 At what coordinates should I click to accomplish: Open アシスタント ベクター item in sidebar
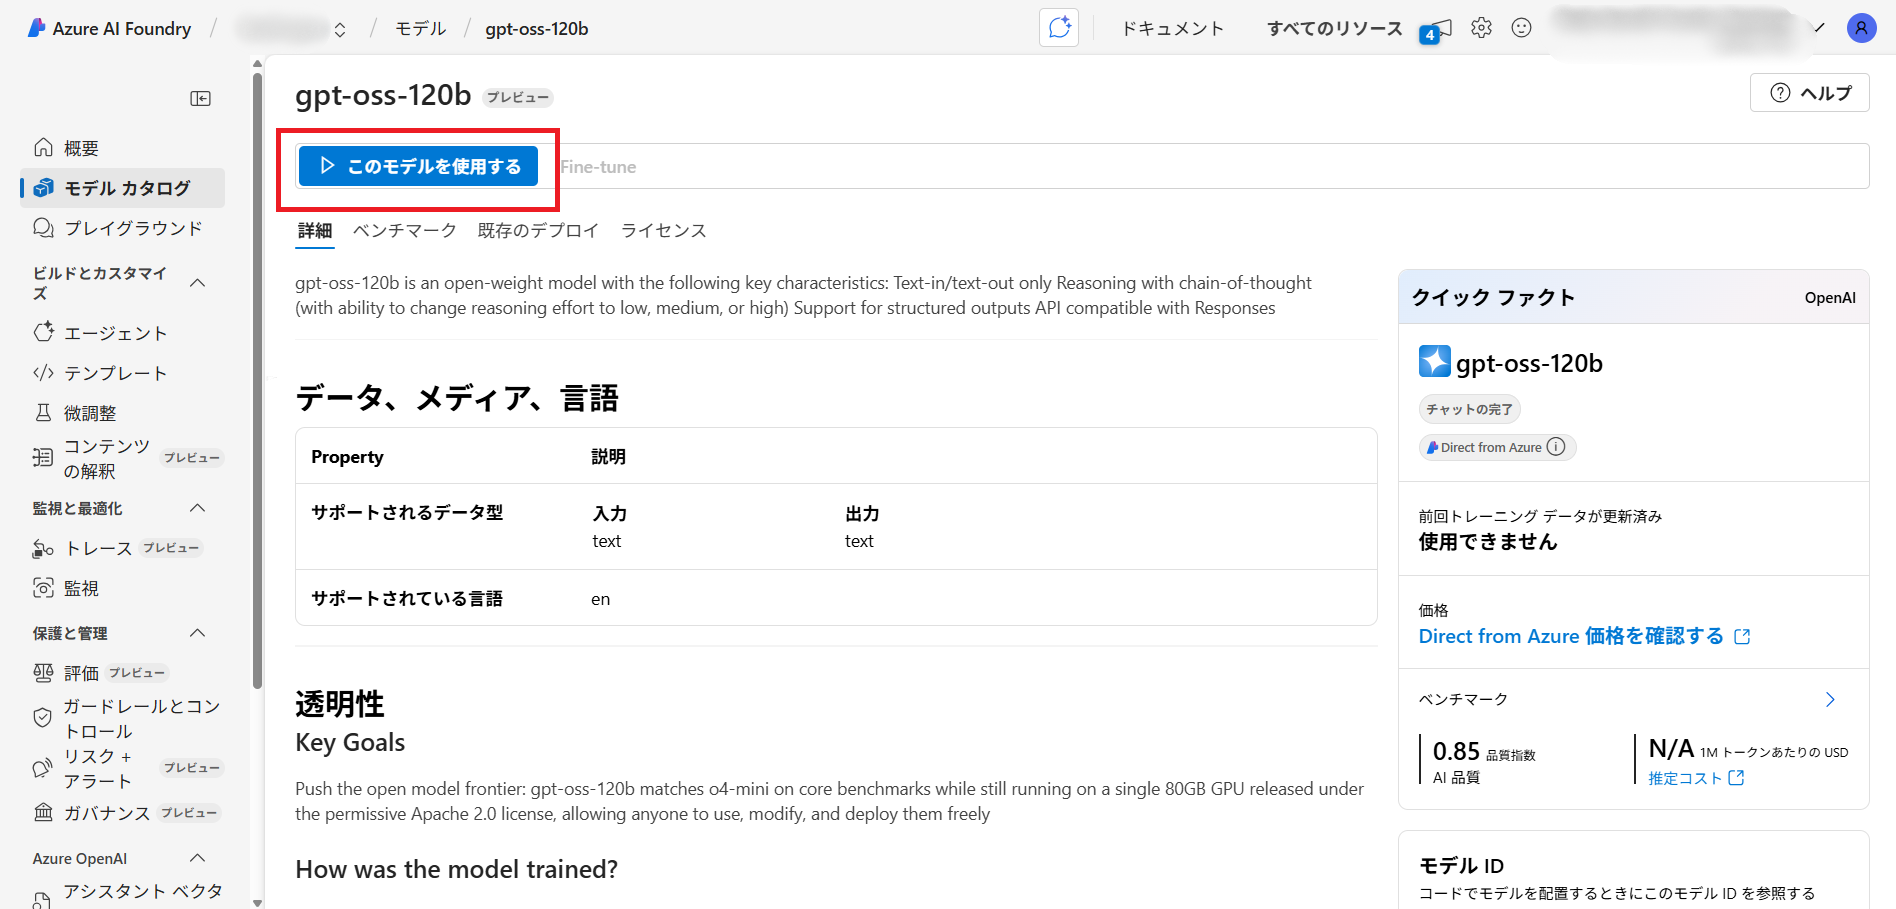click(x=128, y=893)
